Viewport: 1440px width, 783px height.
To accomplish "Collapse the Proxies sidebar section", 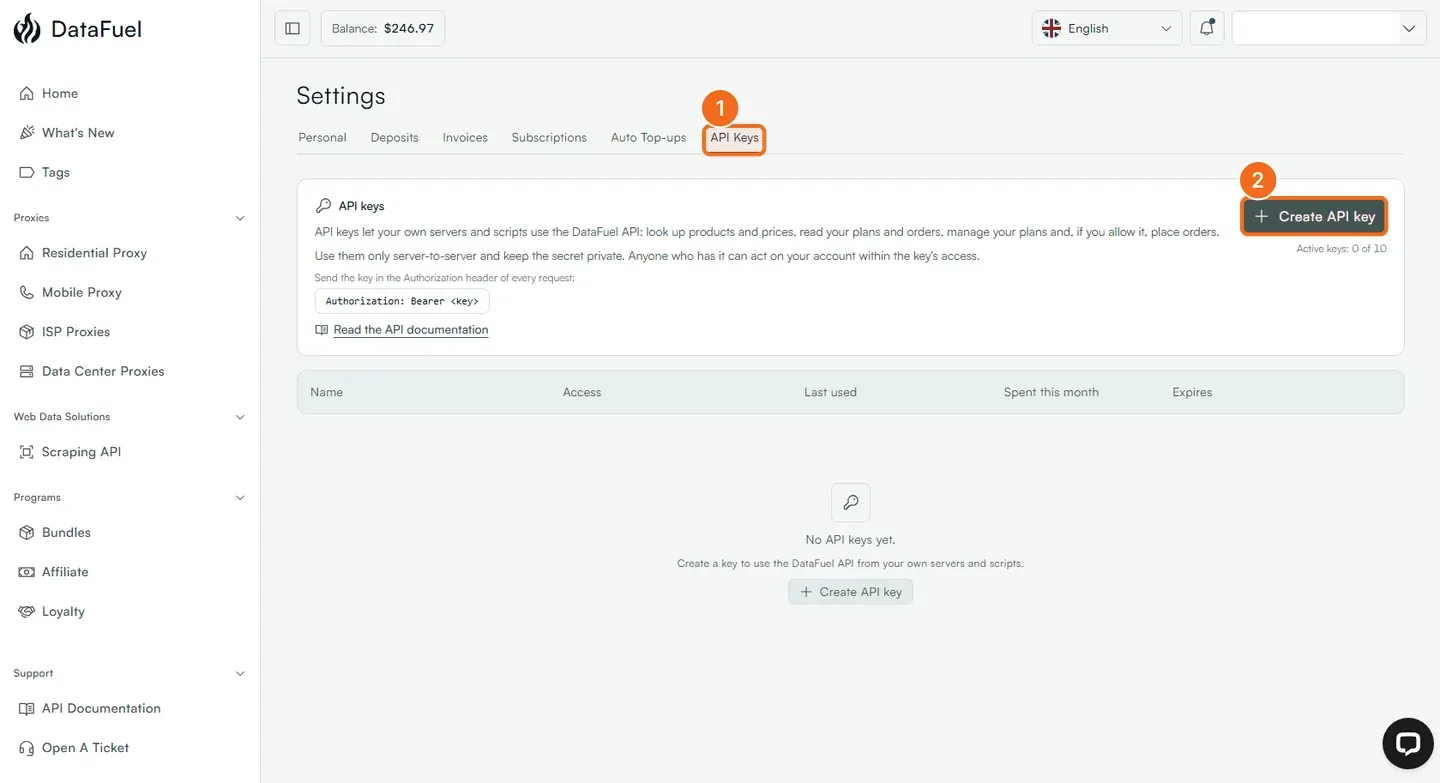I will (240, 218).
